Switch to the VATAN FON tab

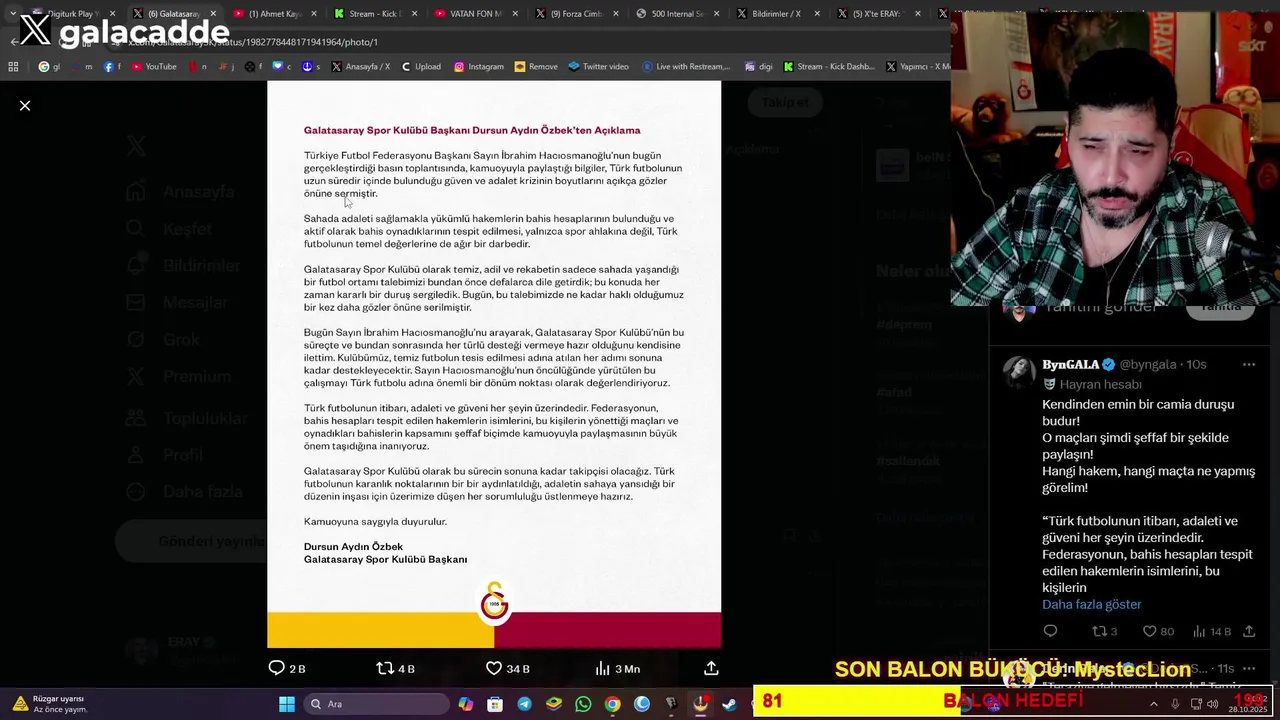(x=475, y=14)
